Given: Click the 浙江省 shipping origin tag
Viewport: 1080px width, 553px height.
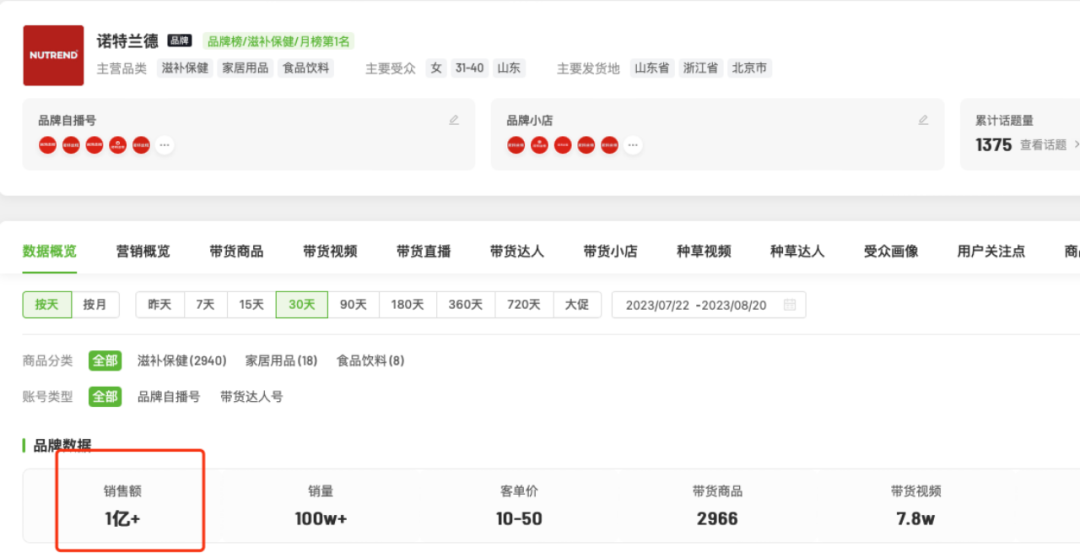Looking at the screenshot, I should point(700,68).
